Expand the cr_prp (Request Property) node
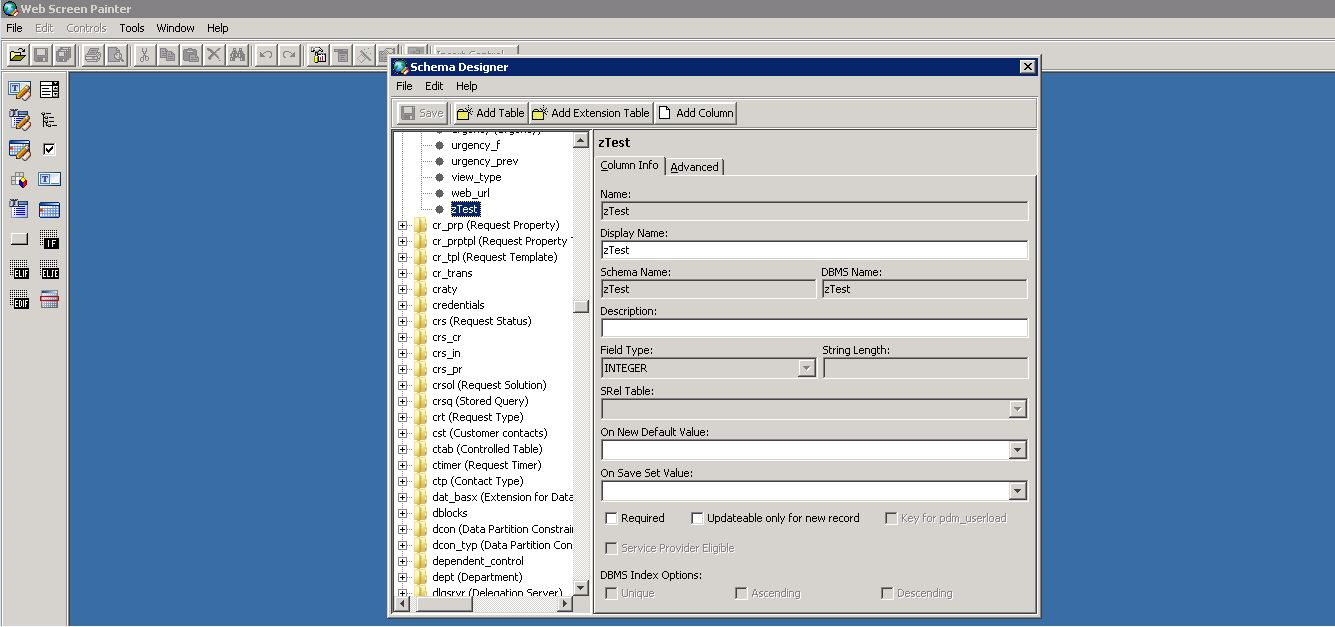Screen dimensions: 1335x627 (x=403, y=225)
